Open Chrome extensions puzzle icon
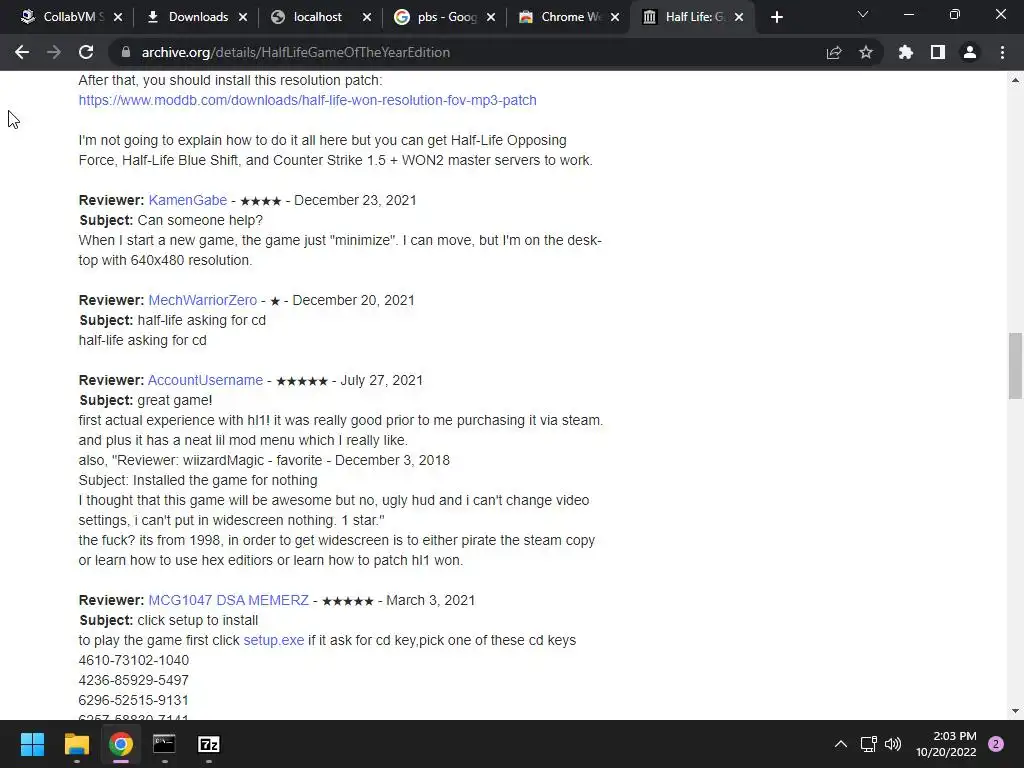The width and height of the screenshot is (1024, 768). tap(906, 52)
